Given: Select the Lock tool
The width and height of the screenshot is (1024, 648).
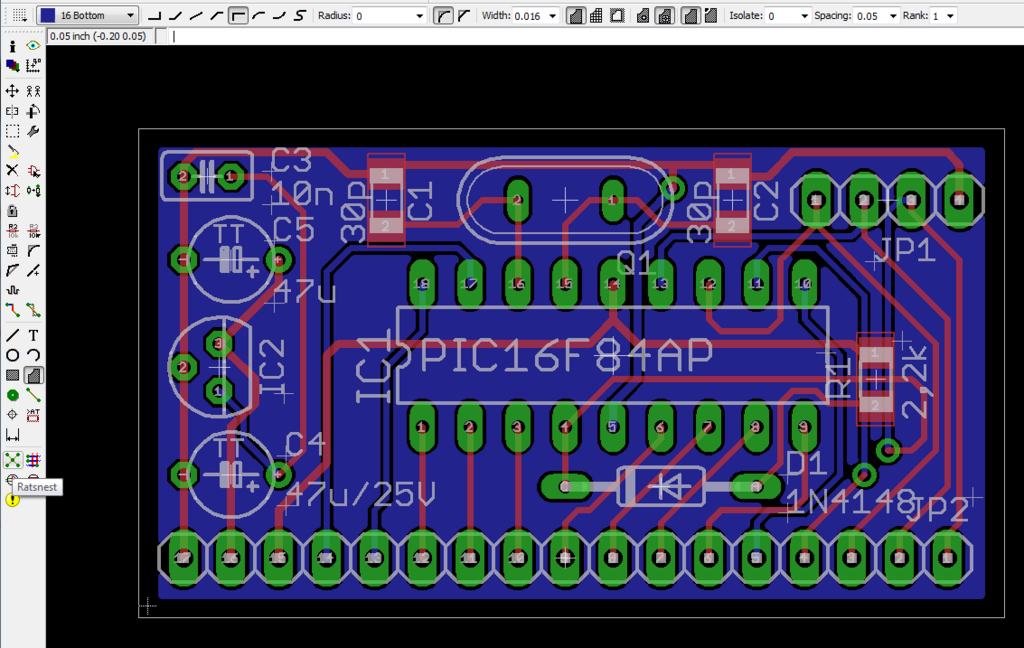Looking at the screenshot, I should 12,211.
